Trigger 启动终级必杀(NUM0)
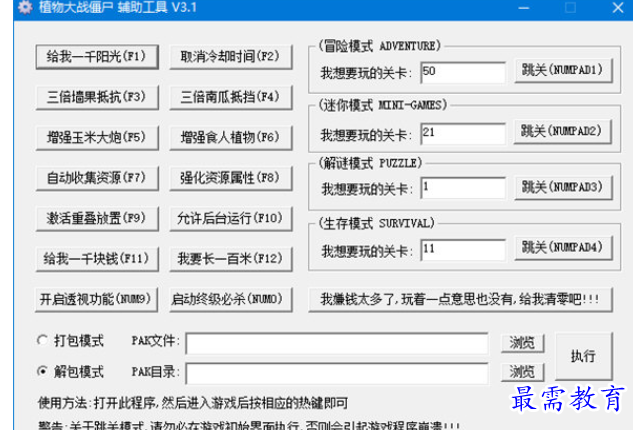This screenshot has width=633, height=430. coord(231,300)
